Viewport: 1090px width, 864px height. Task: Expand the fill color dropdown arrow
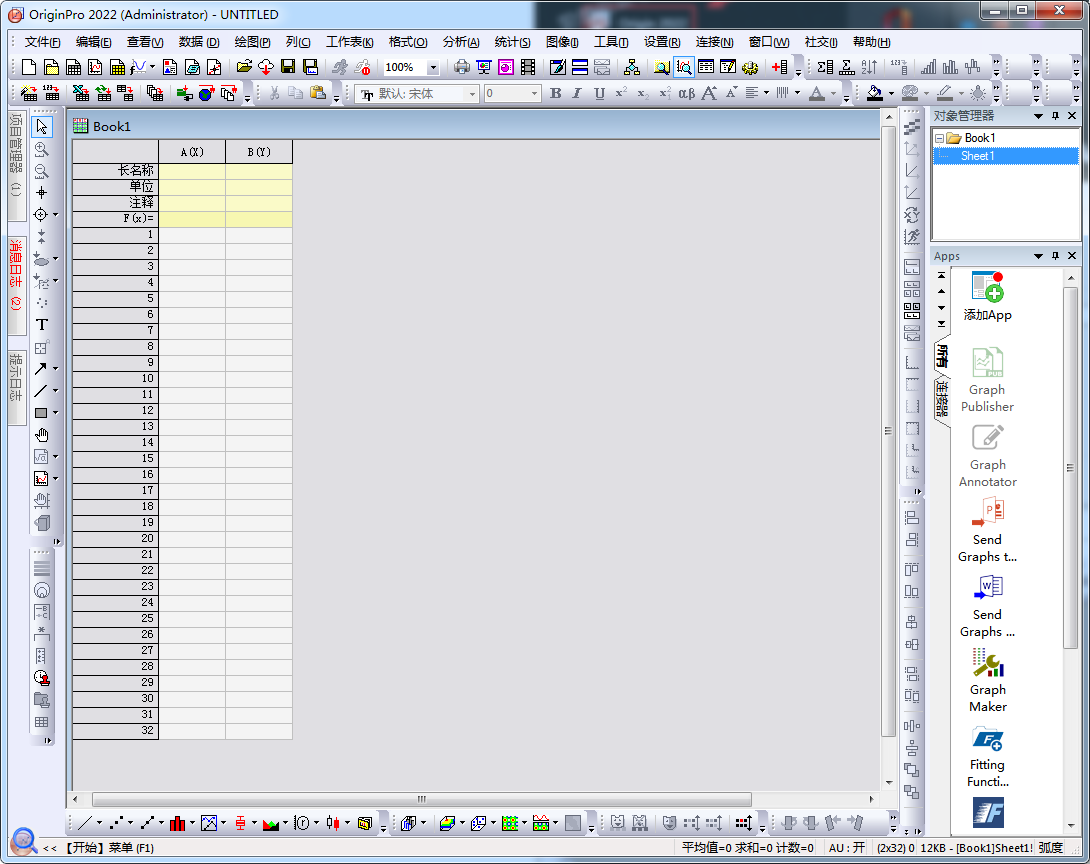891,93
